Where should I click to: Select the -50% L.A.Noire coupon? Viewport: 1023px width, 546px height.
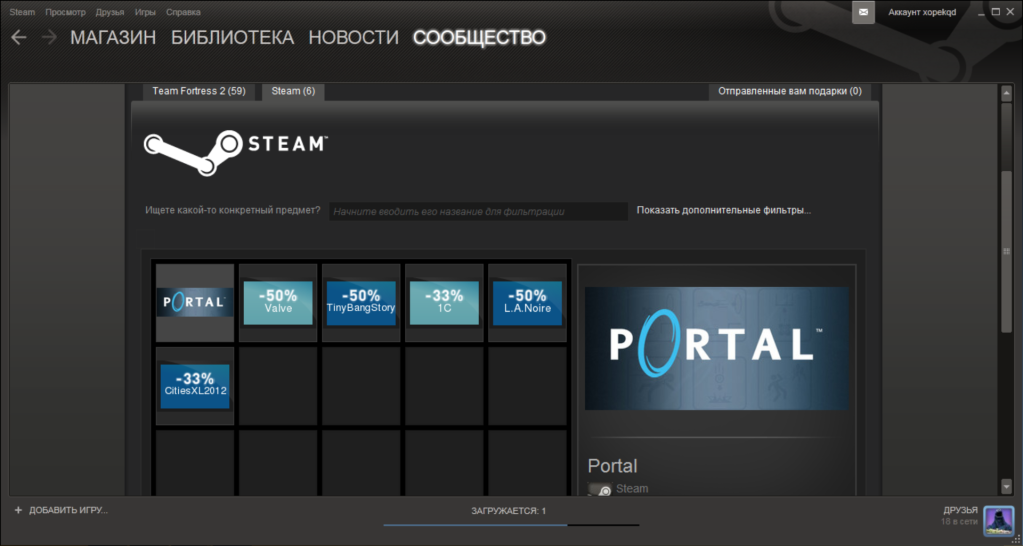pyautogui.click(x=527, y=302)
